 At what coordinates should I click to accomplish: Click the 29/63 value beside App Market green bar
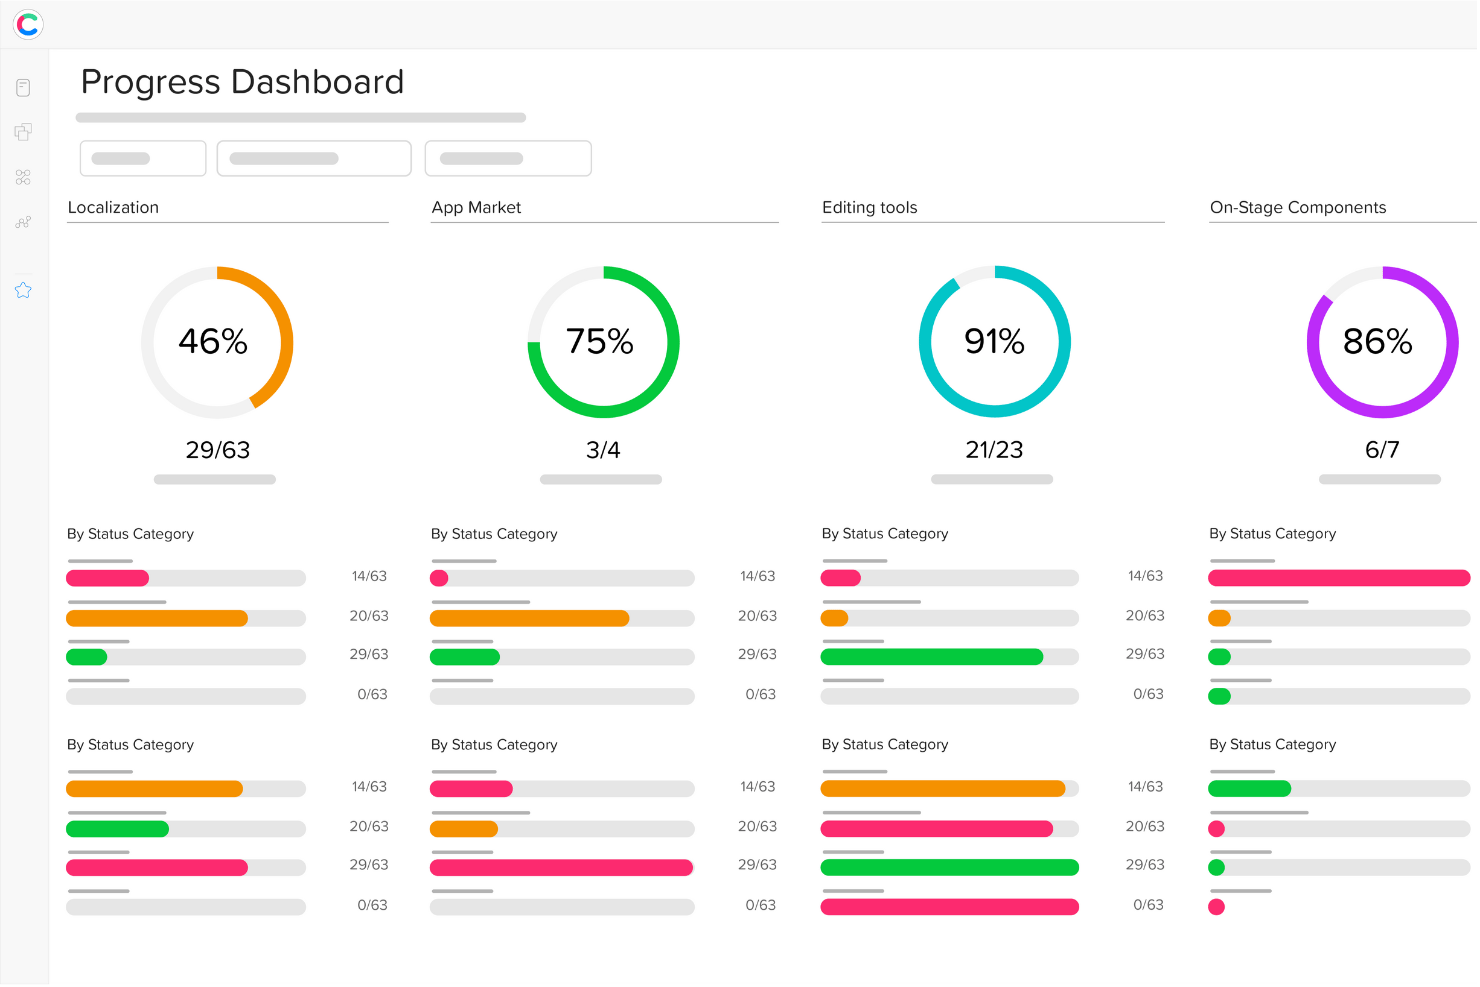pos(757,654)
